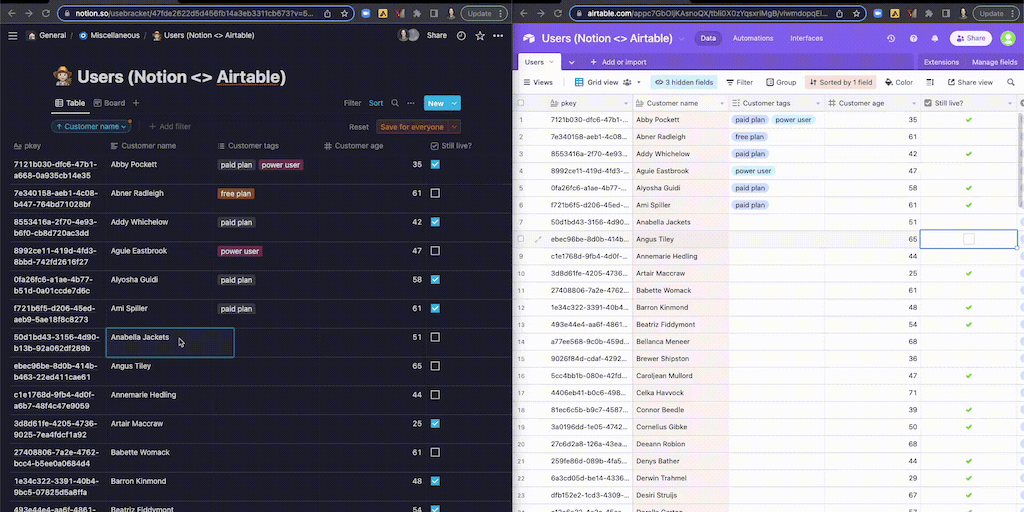Viewport: 1024px width, 512px height.
Task: Switch to Automations tab in Airtable
Action: 753,38
